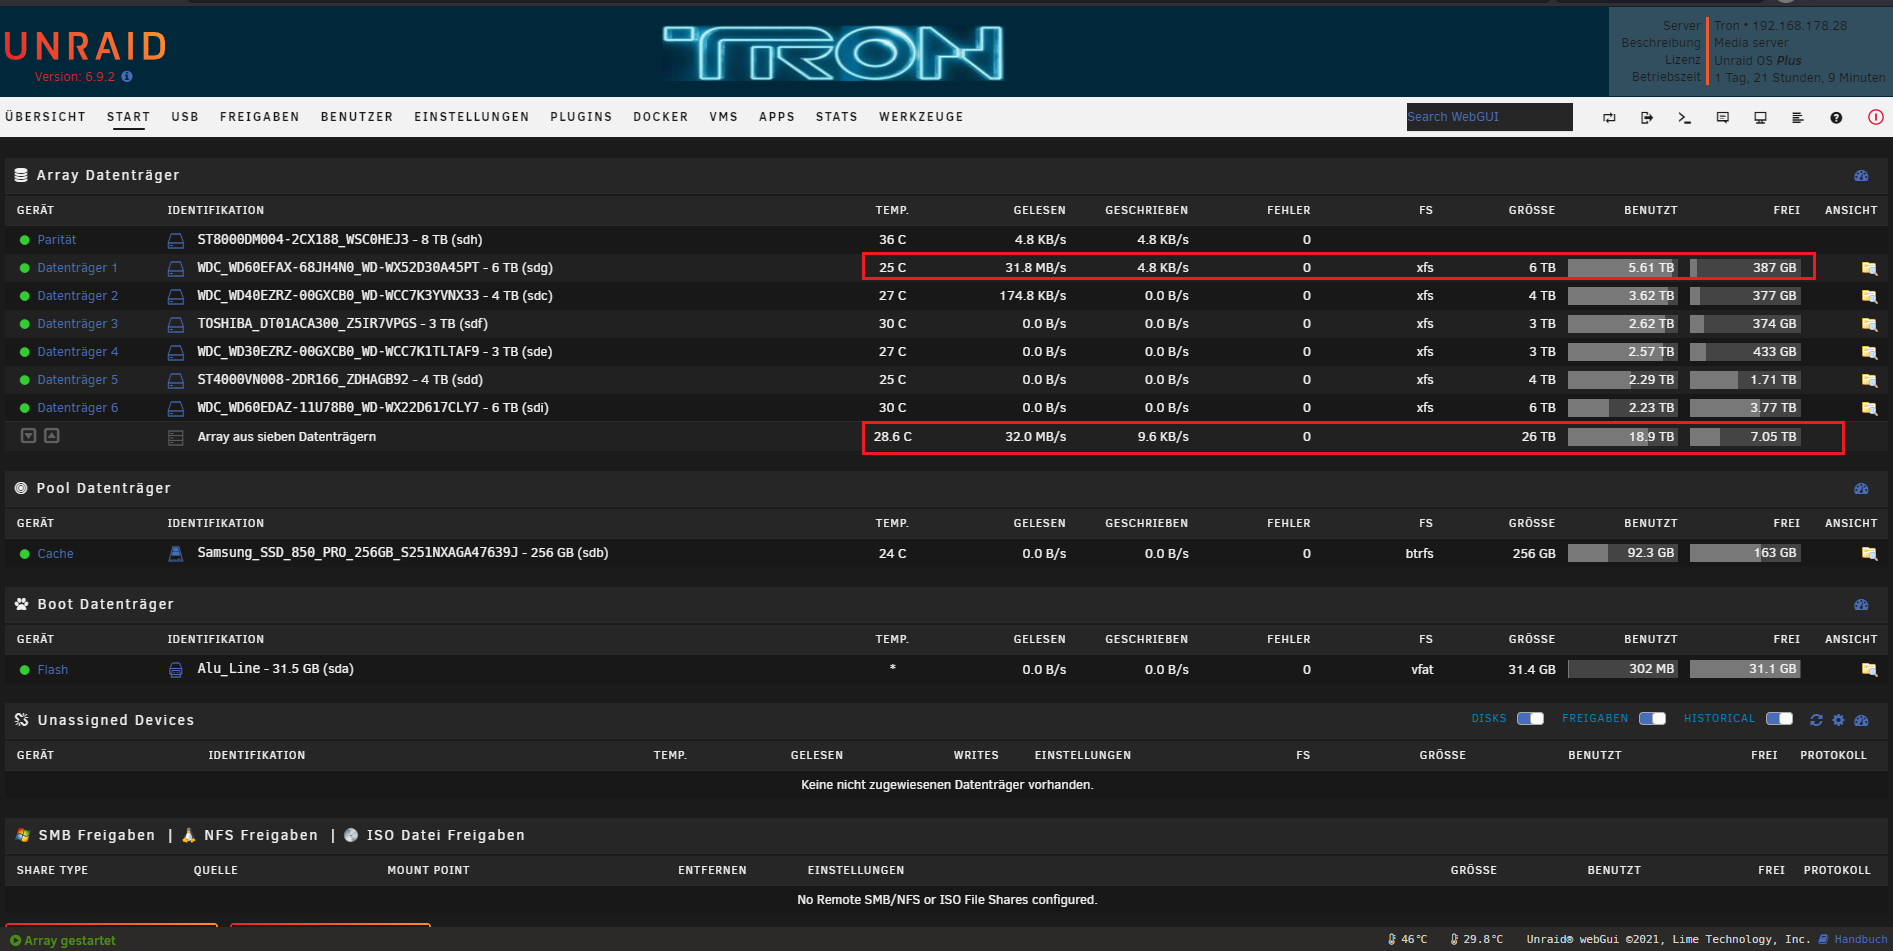Toggle the HISTORICAL switch
Screen dimensions: 1893x951
coord(1779,719)
